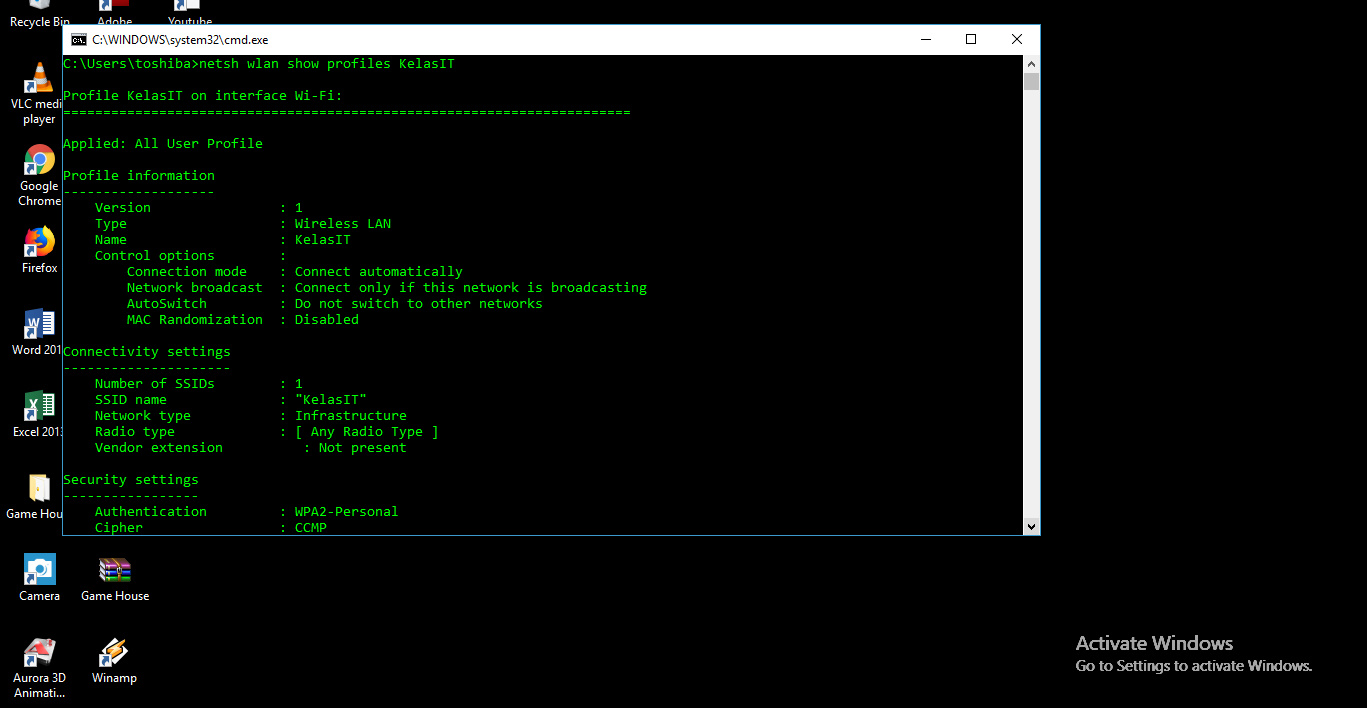Screen dimensions: 1367x708
Task: Follow the Go to Settings activation link
Action: pos(1193,665)
